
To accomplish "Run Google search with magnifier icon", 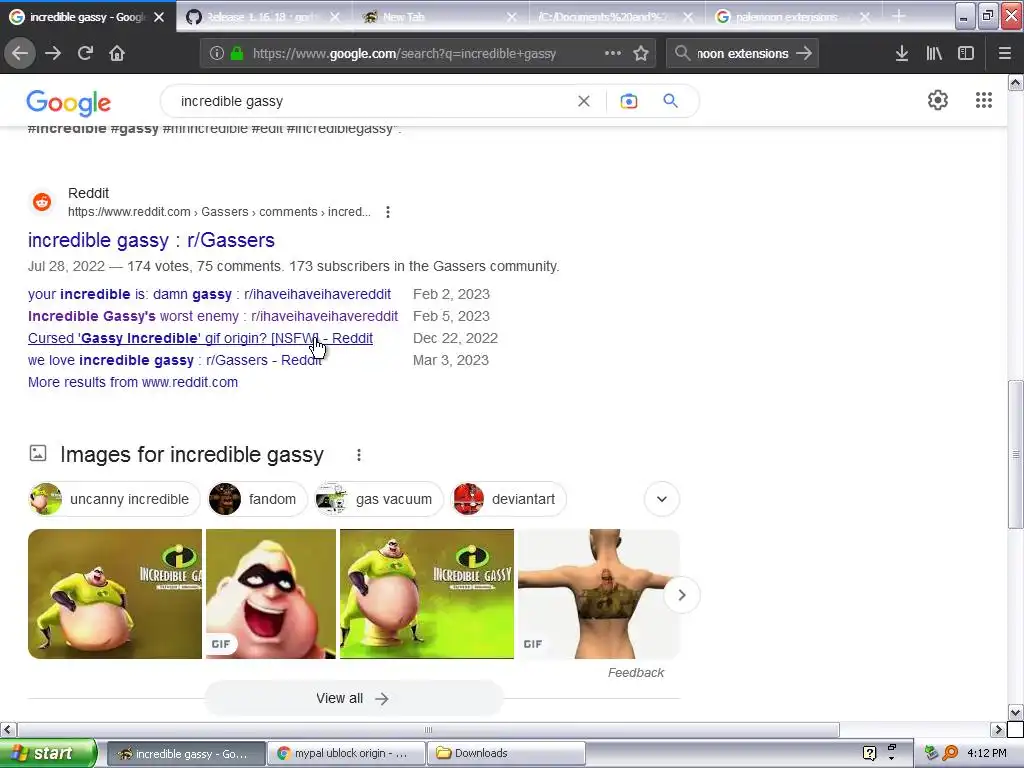I will pos(671,101).
